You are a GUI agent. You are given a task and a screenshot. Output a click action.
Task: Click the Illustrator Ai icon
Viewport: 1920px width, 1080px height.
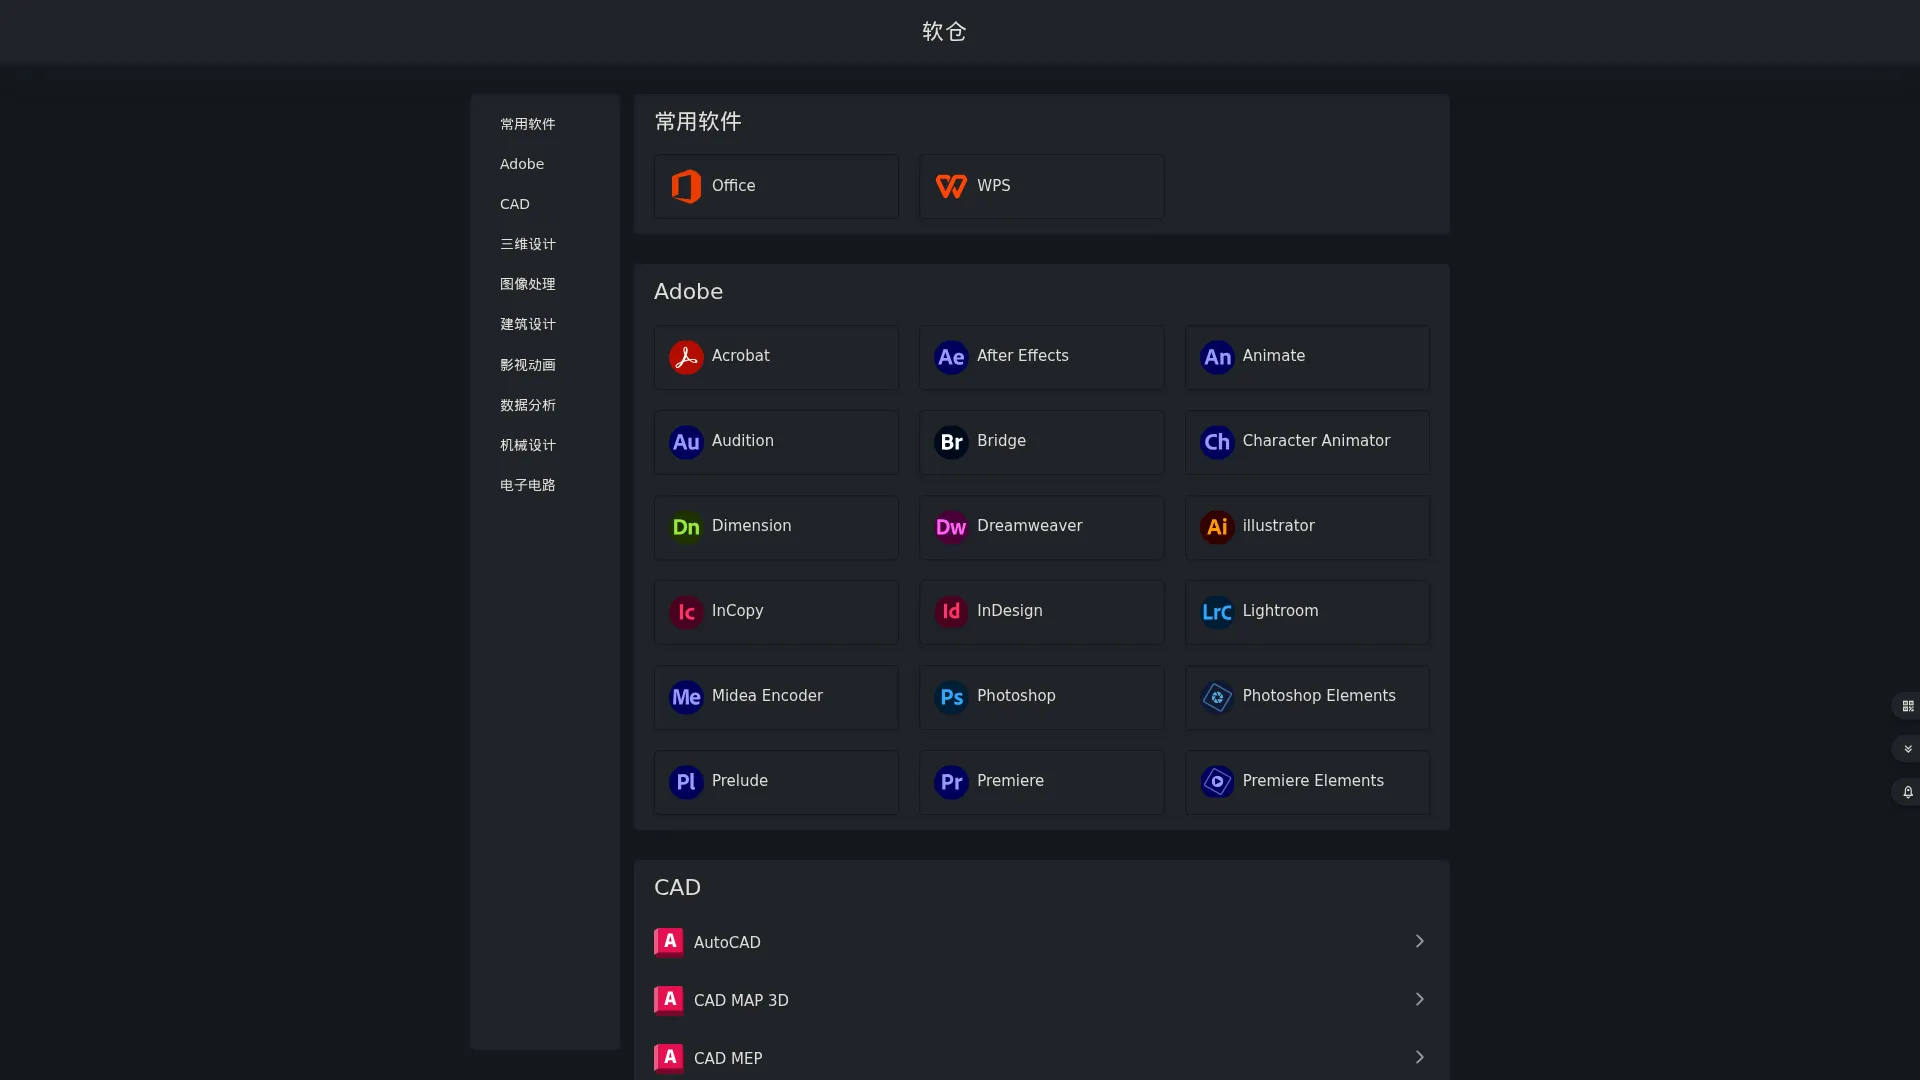click(x=1217, y=527)
